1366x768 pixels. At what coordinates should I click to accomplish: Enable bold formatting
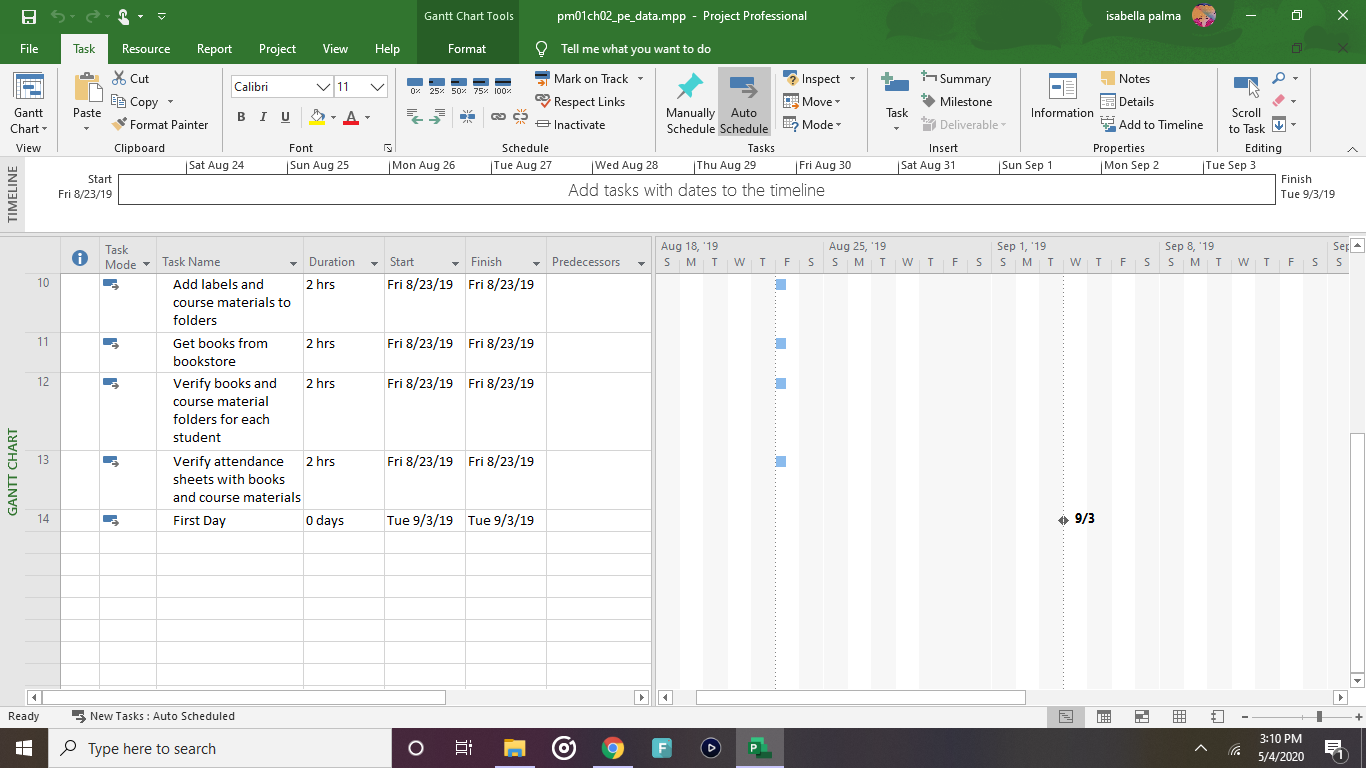[240, 117]
